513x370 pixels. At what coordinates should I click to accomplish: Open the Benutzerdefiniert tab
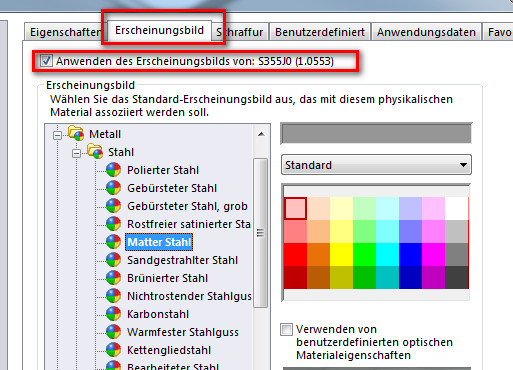pos(320,32)
